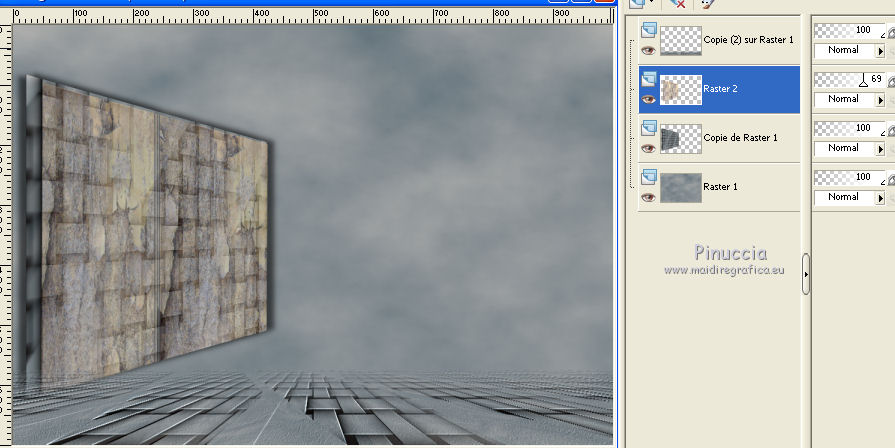895x448 pixels.
Task: Click the raster layer type icon of Copie (2) sur Raster 1
Action: pyautogui.click(x=648, y=30)
